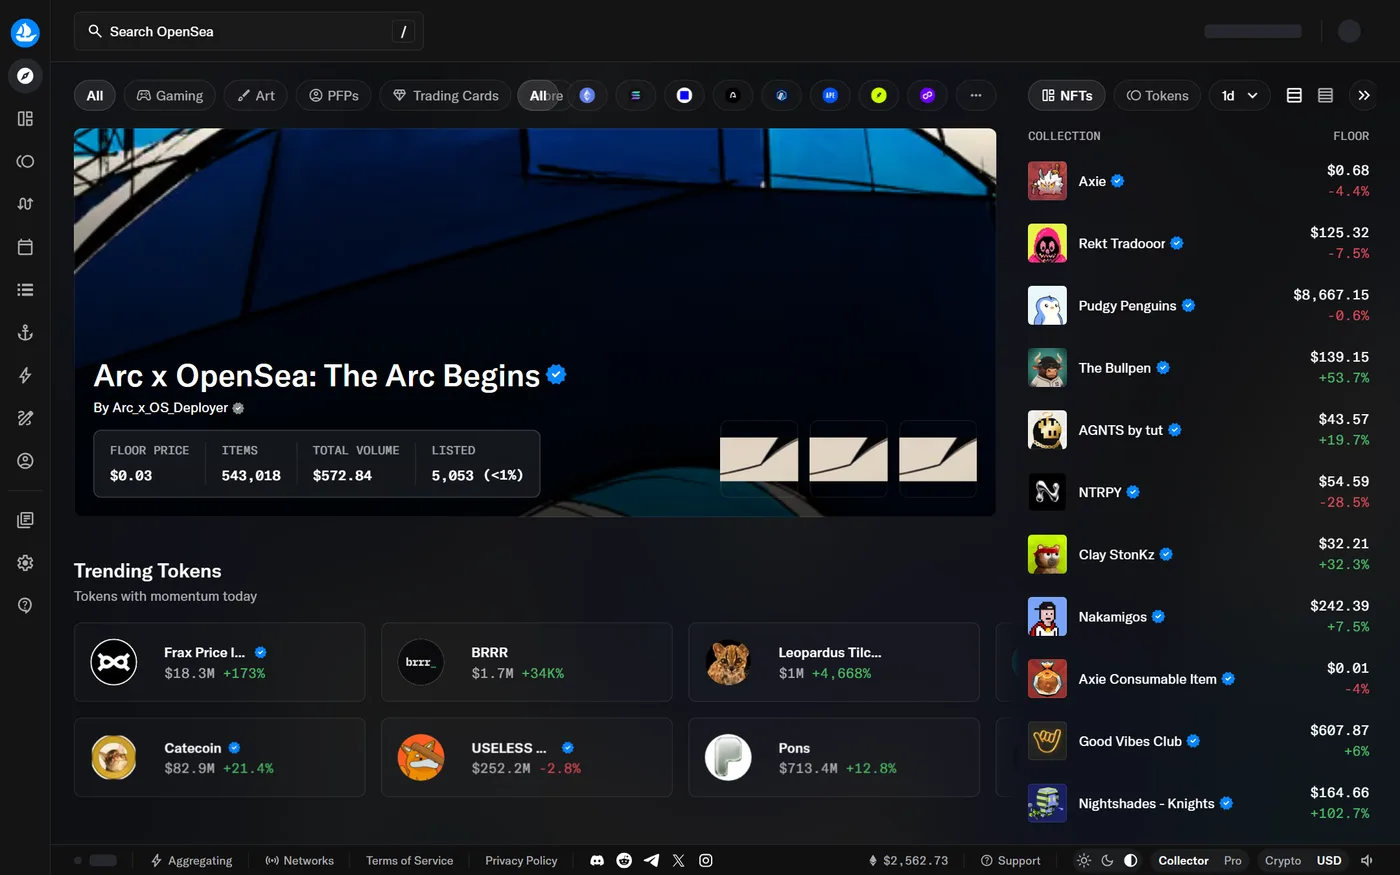Viewport: 1400px width, 875px height.
Task: Open the Nakamigos collection thumbnail
Action: (1047, 617)
